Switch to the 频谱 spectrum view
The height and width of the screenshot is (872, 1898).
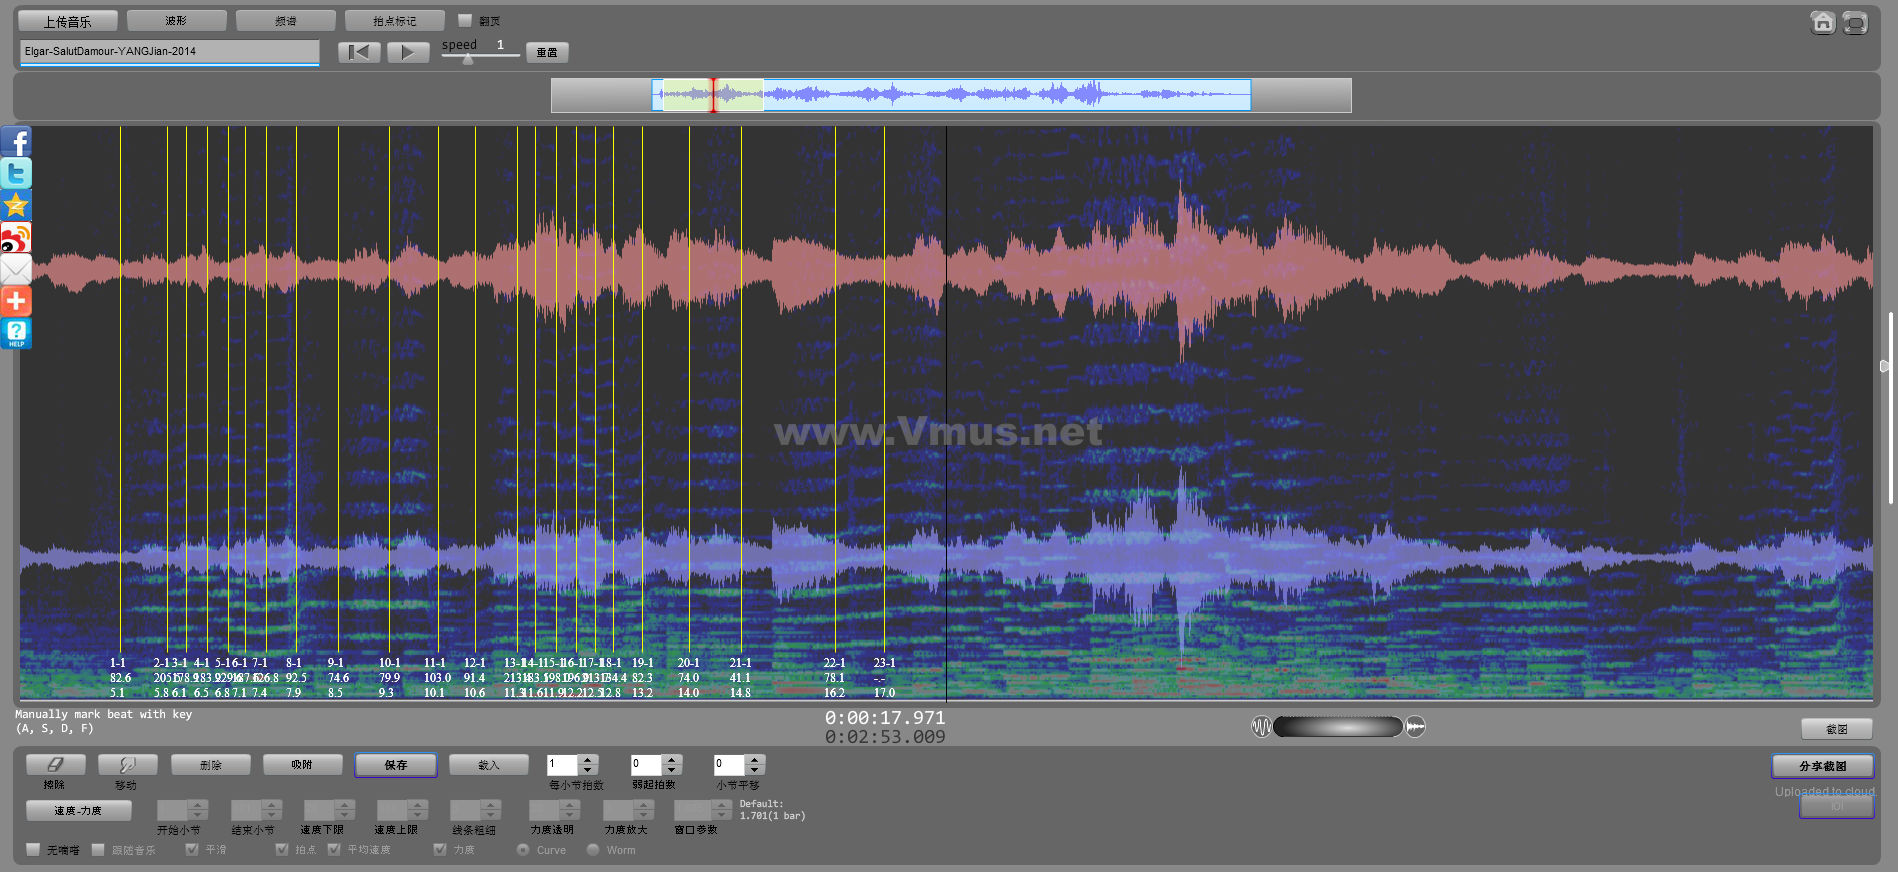click(x=285, y=21)
